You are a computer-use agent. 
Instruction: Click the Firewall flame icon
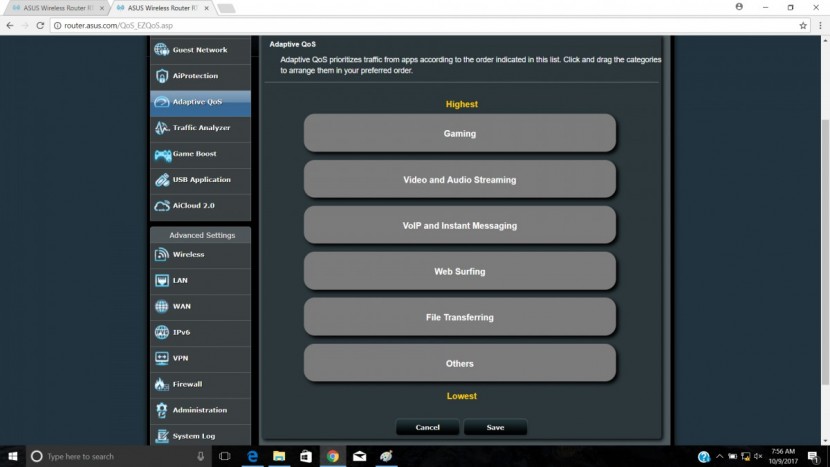(162, 384)
